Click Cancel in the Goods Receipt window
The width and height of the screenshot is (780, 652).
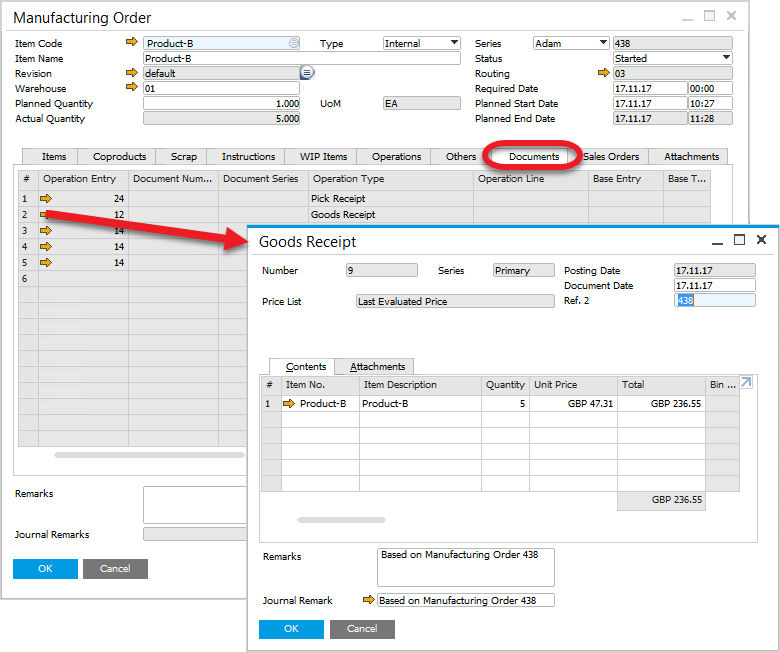tap(362, 629)
